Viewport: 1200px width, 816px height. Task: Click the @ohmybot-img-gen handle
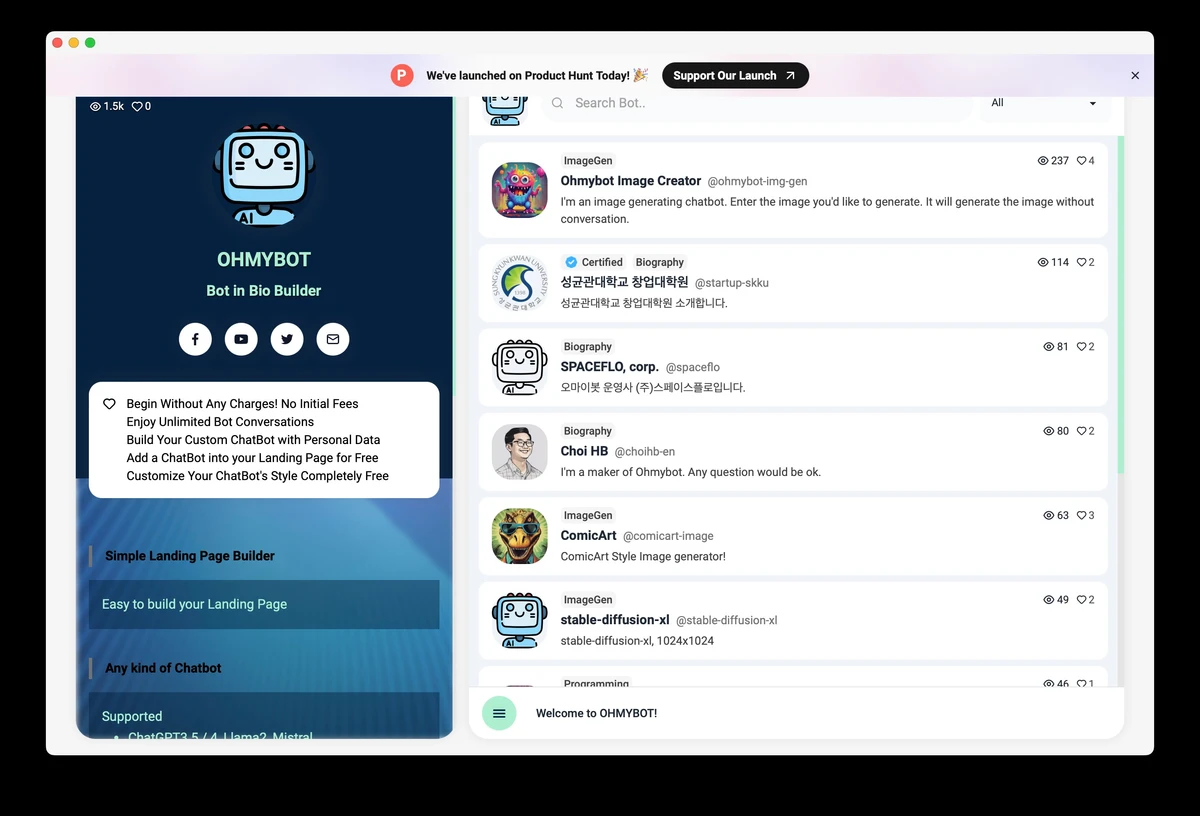[757, 182]
